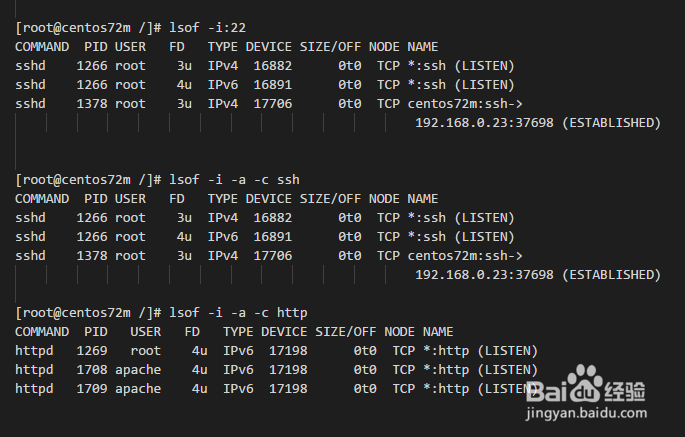Click the first 'centos72m:ssh->' entry
This screenshot has height=437, width=685.
(x=465, y=104)
